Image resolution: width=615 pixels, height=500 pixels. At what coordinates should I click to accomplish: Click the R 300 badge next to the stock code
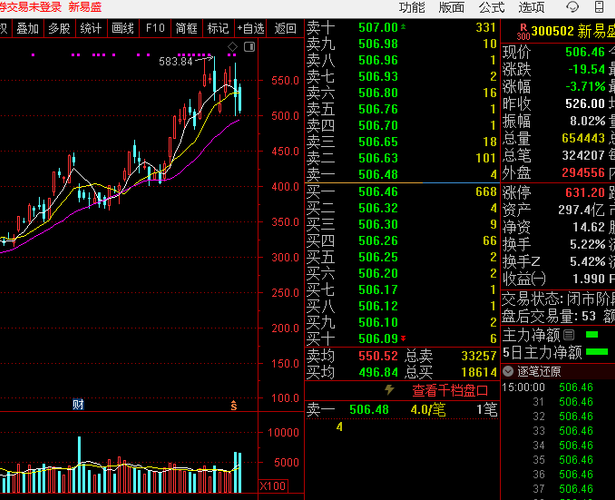pyautogui.click(x=523, y=32)
